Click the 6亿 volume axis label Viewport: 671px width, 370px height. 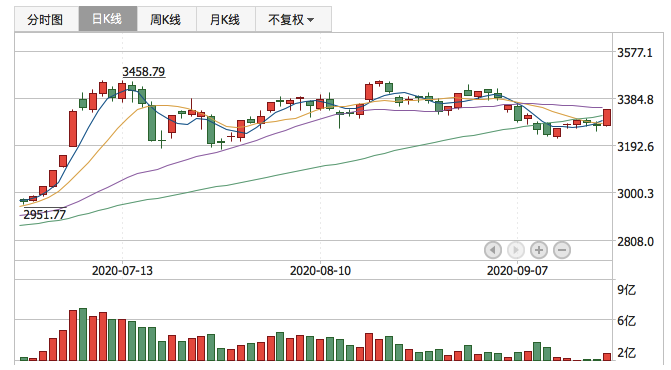point(626,321)
